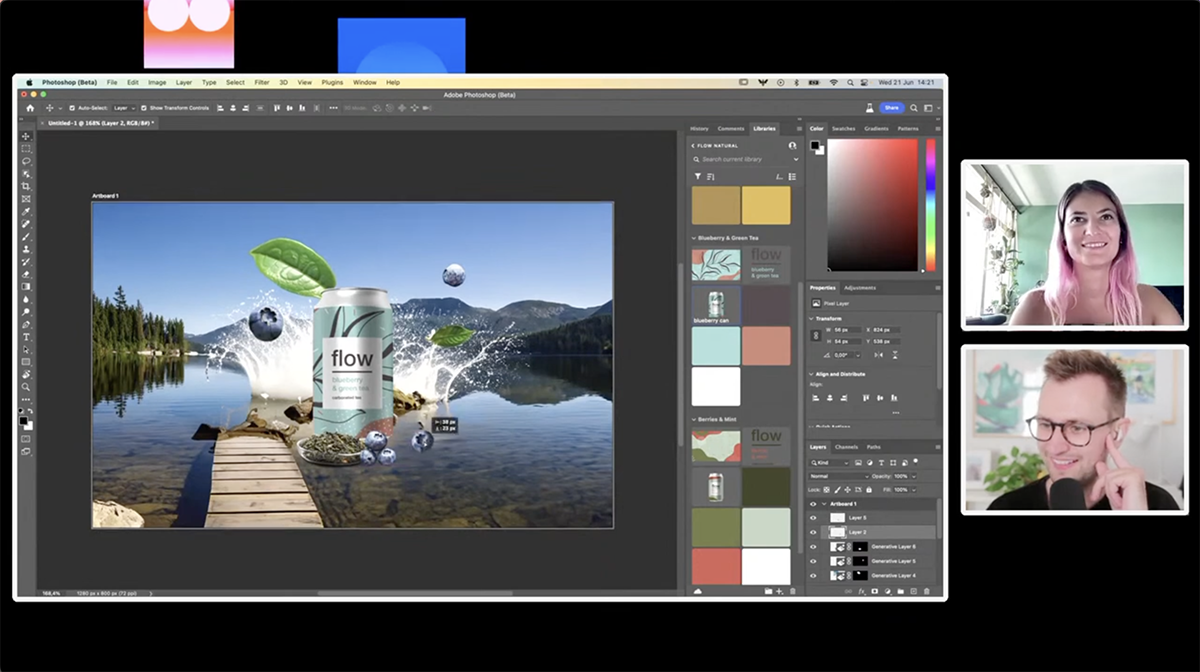Viewport: 1200px width, 672px height.
Task: Collapse Artboard 1 group in Layers
Action: (x=823, y=504)
